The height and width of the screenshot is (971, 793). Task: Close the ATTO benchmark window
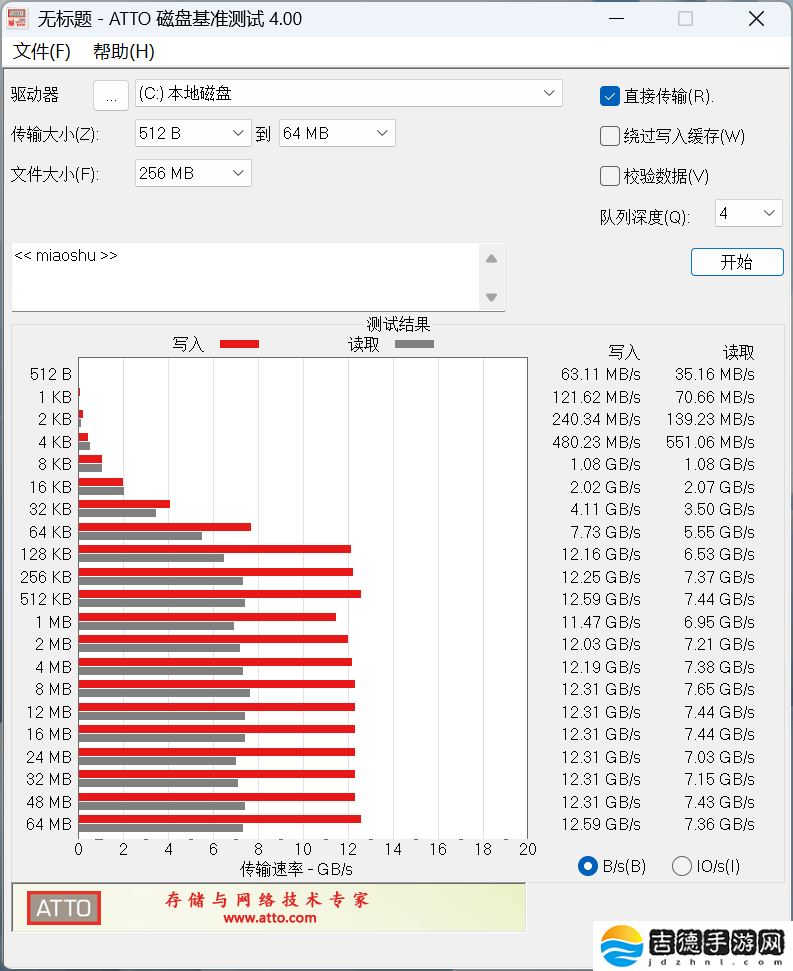[x=756, y=19]
